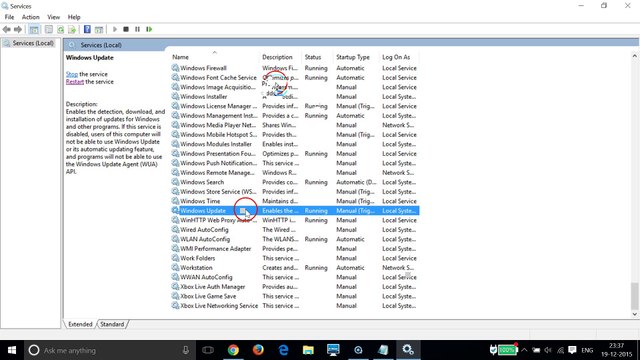Open the File menu
The height and width of the screenshot is (360, 640).
(9, 17)
